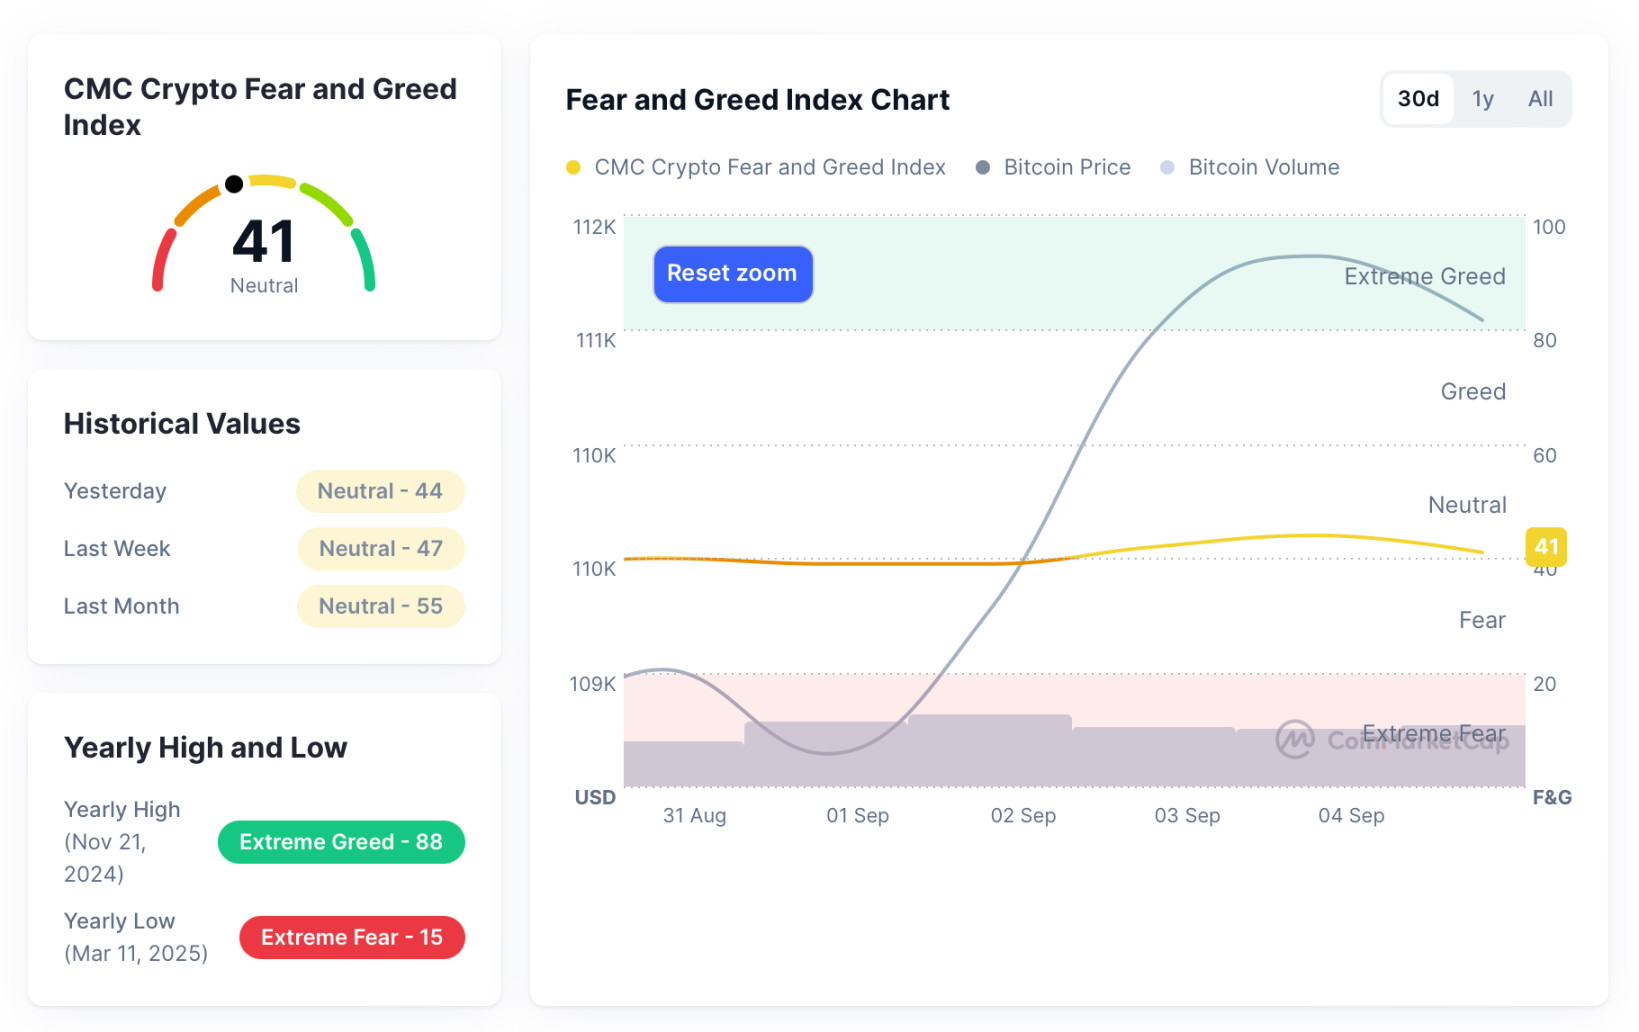1639x1032 pixels.
Task: Show All-time chart range
Action: pos(1539,99)
